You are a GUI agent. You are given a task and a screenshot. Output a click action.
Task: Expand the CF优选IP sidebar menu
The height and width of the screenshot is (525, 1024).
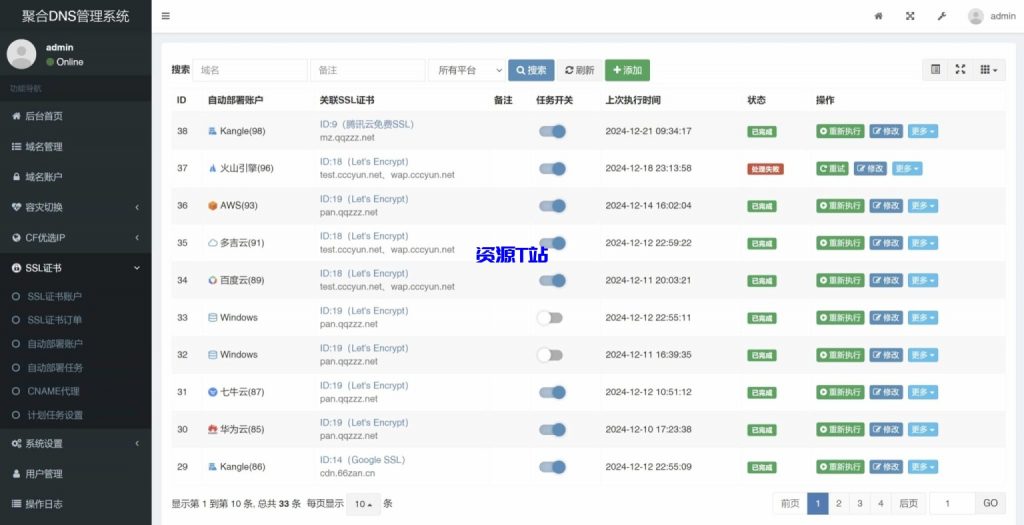coord(76,238)
